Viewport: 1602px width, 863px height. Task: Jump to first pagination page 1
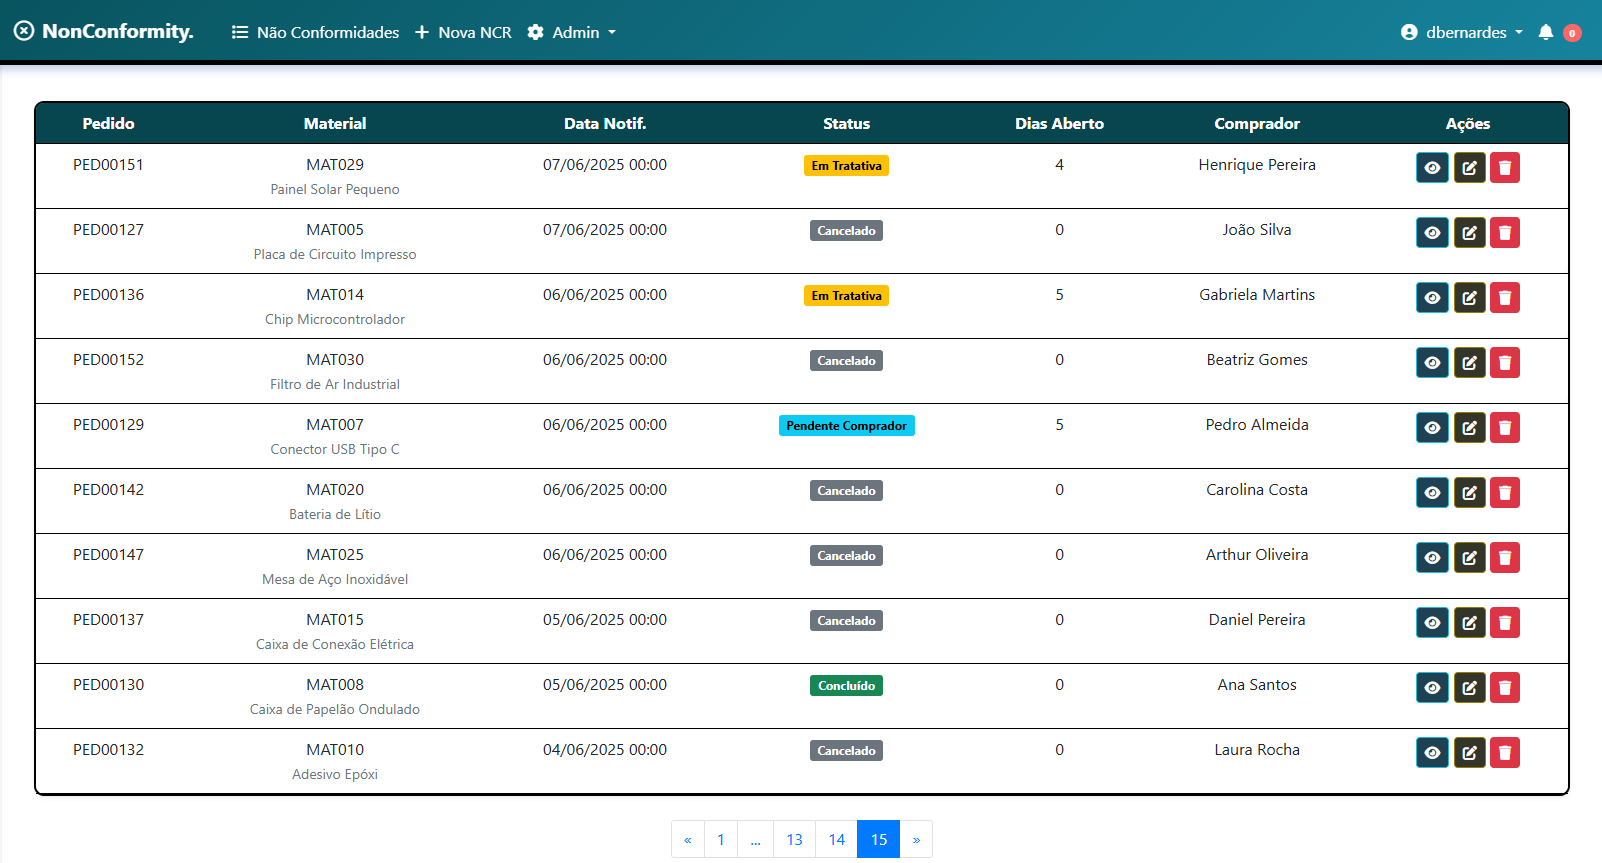pyautogui.click(x=720, y=840)
